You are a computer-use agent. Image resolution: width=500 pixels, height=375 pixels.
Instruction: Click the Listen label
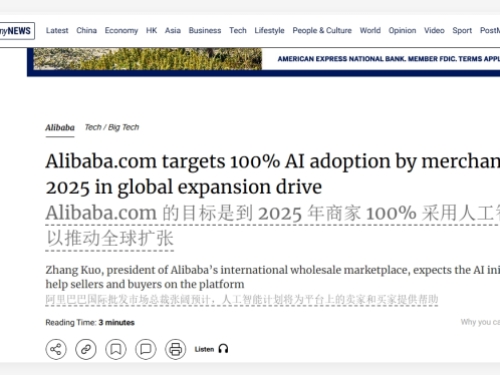coord(204,349)
